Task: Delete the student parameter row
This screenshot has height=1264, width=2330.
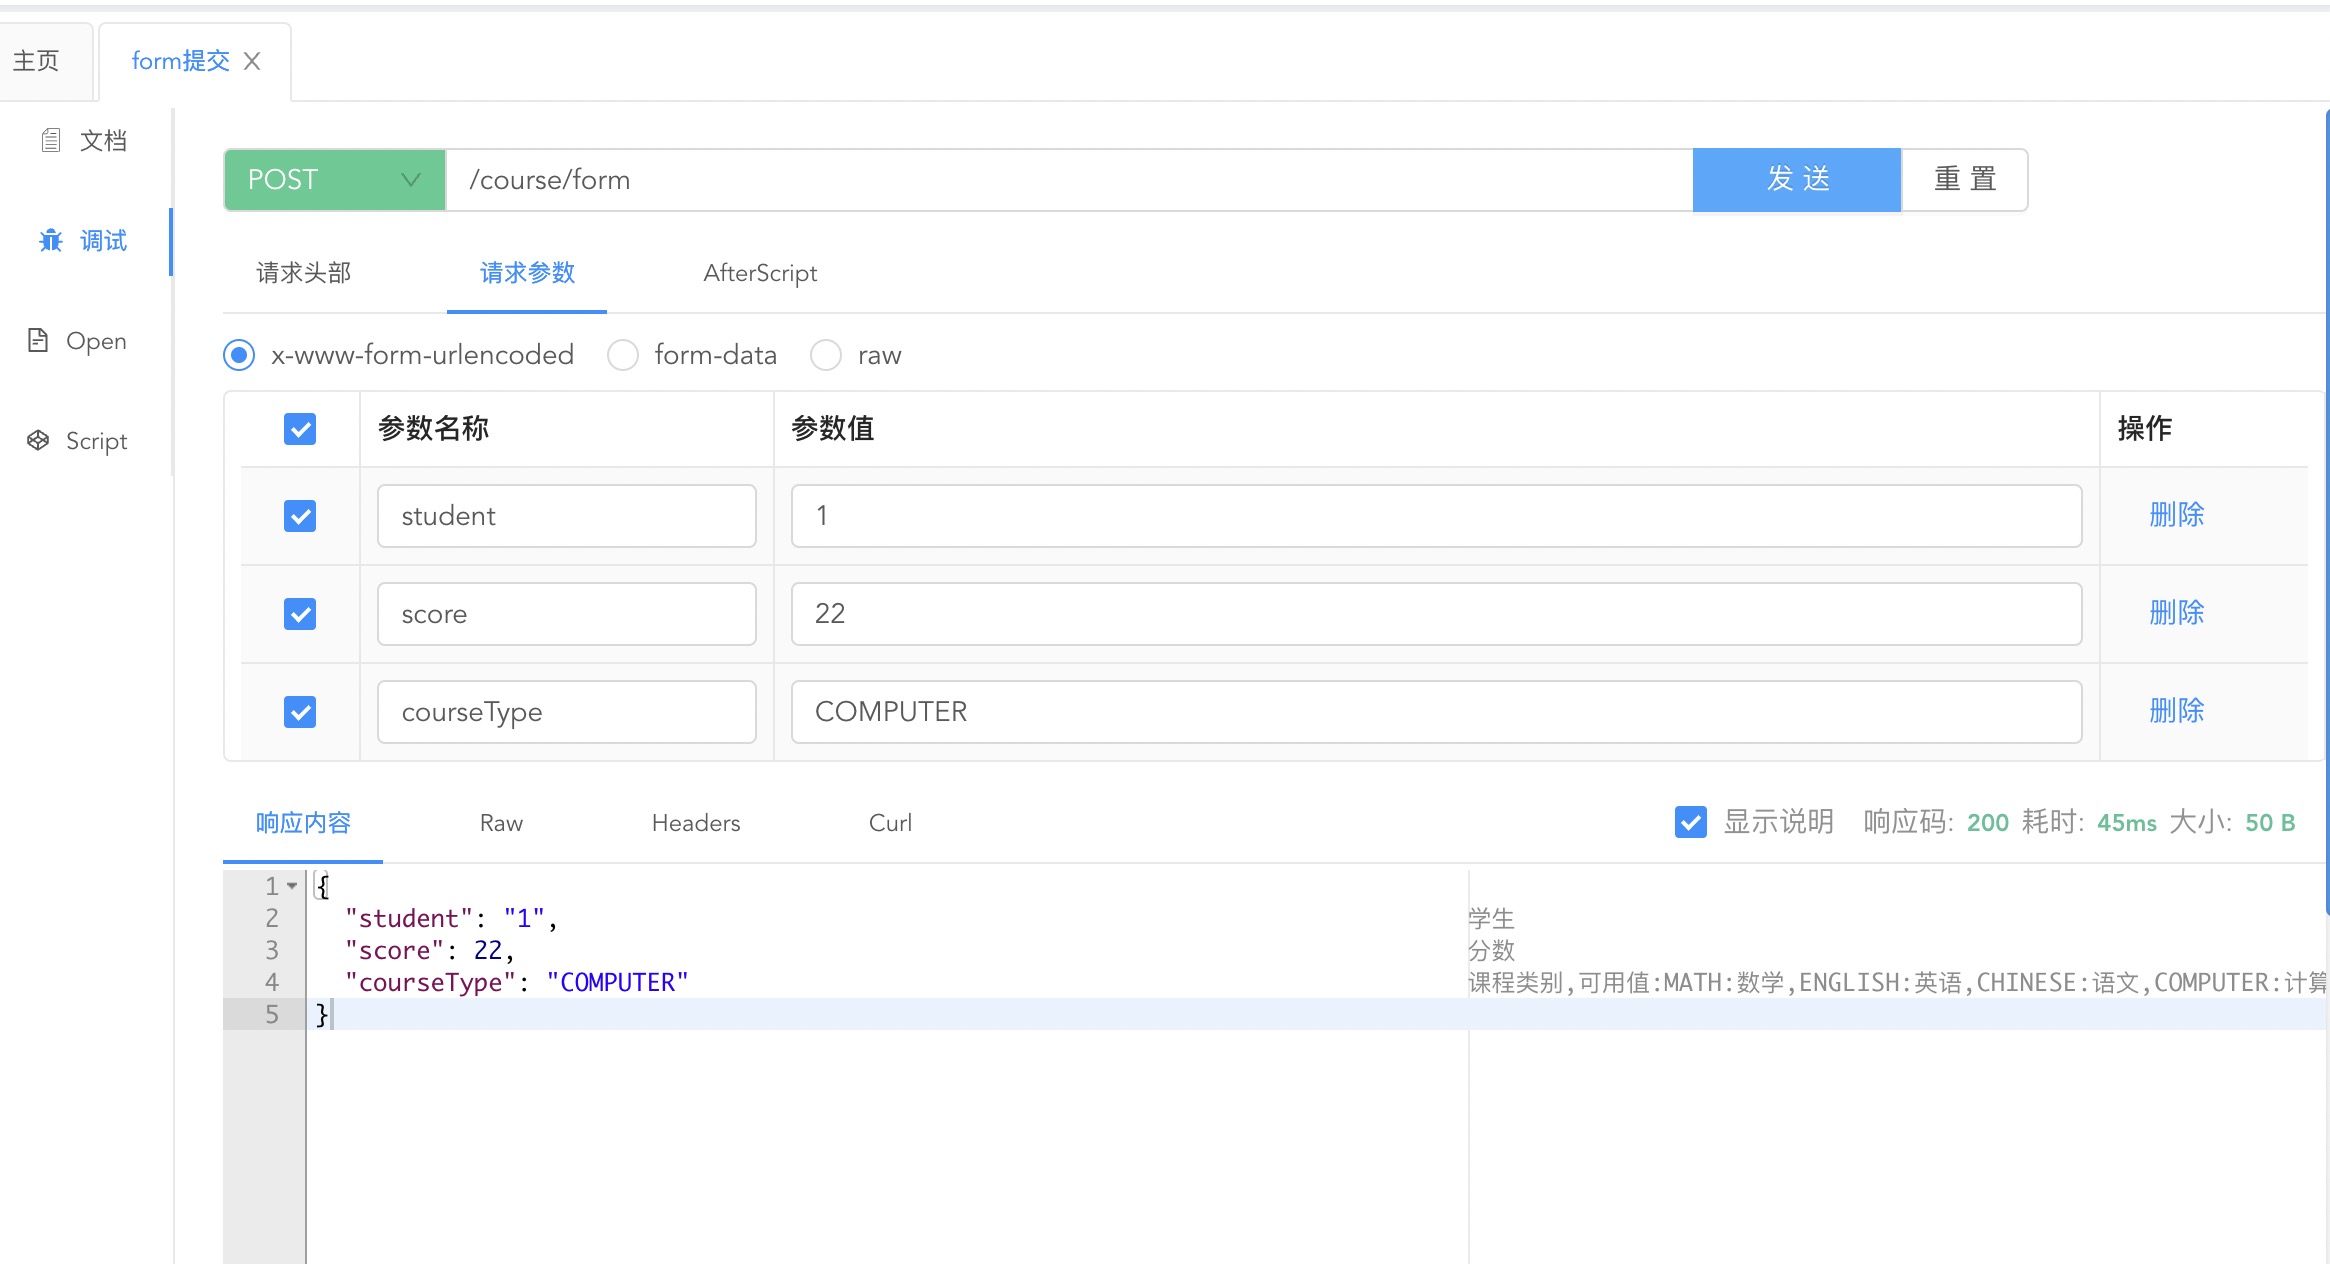Action: click(2177, 515)
